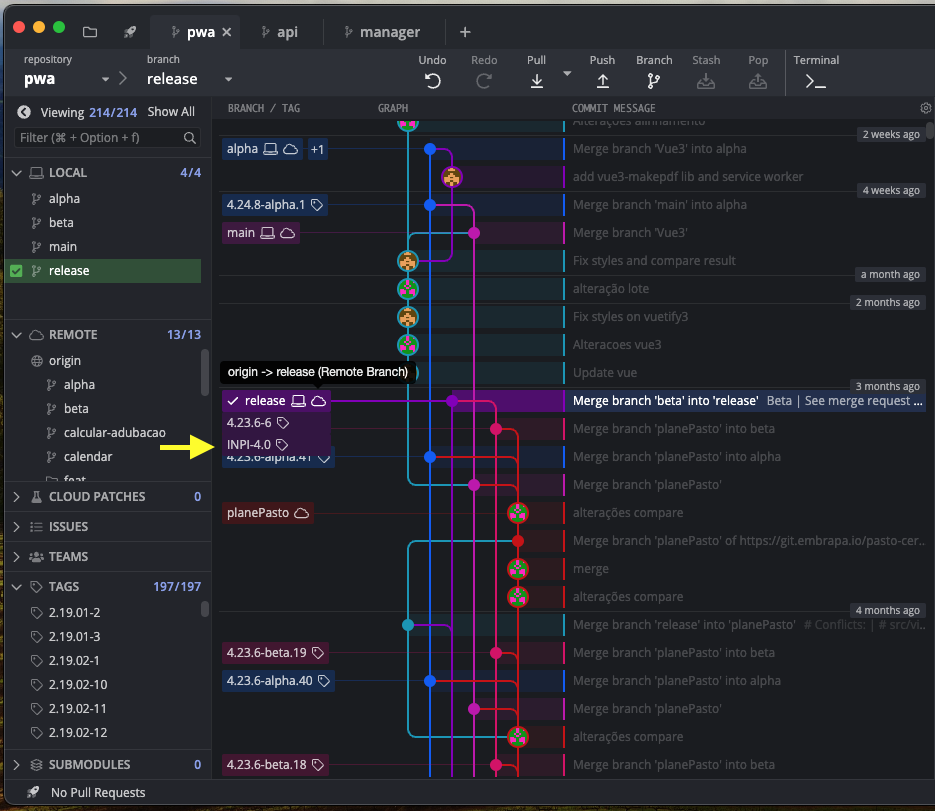
Task: Click tag icon on INPI-4.0 label
Action: 282,444
